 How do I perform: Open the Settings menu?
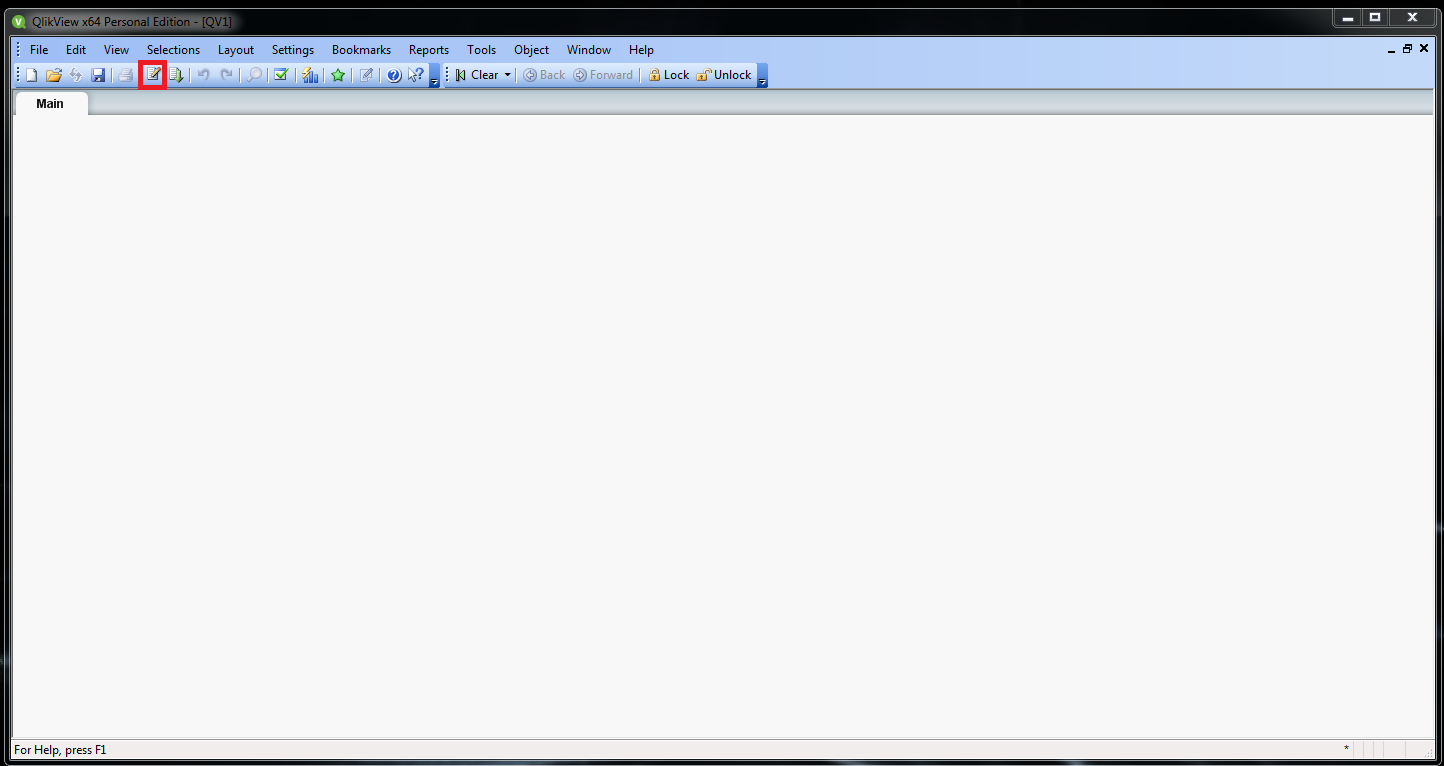tap(293, 50)
